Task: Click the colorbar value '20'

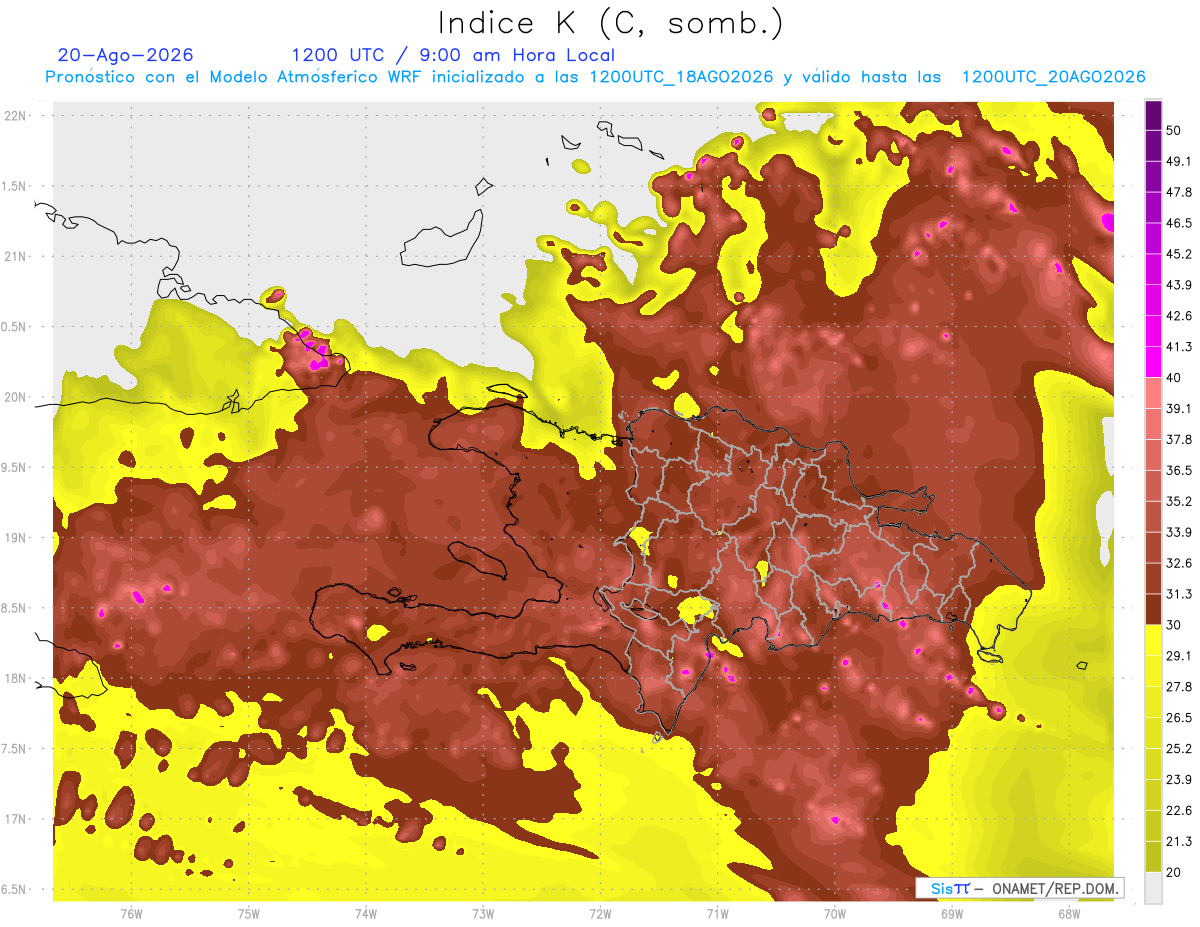Action: click(x=1174, y=872)
